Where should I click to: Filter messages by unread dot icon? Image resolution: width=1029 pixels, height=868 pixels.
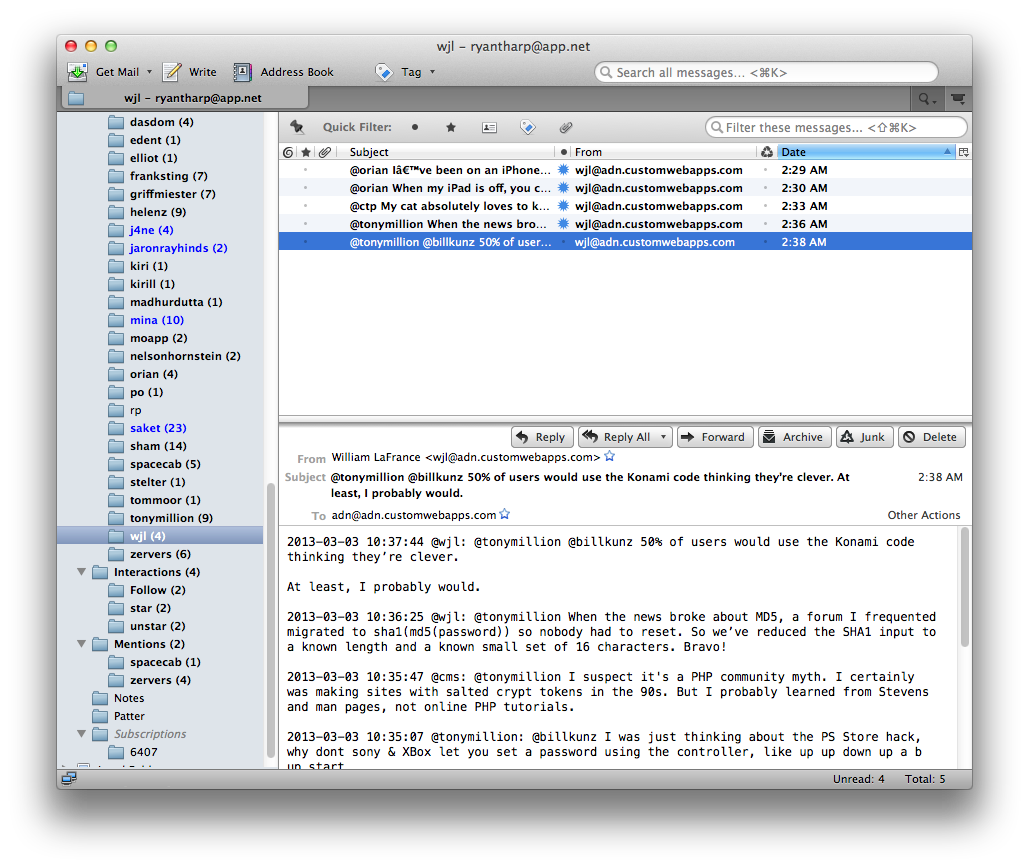[x=415, y=127]
